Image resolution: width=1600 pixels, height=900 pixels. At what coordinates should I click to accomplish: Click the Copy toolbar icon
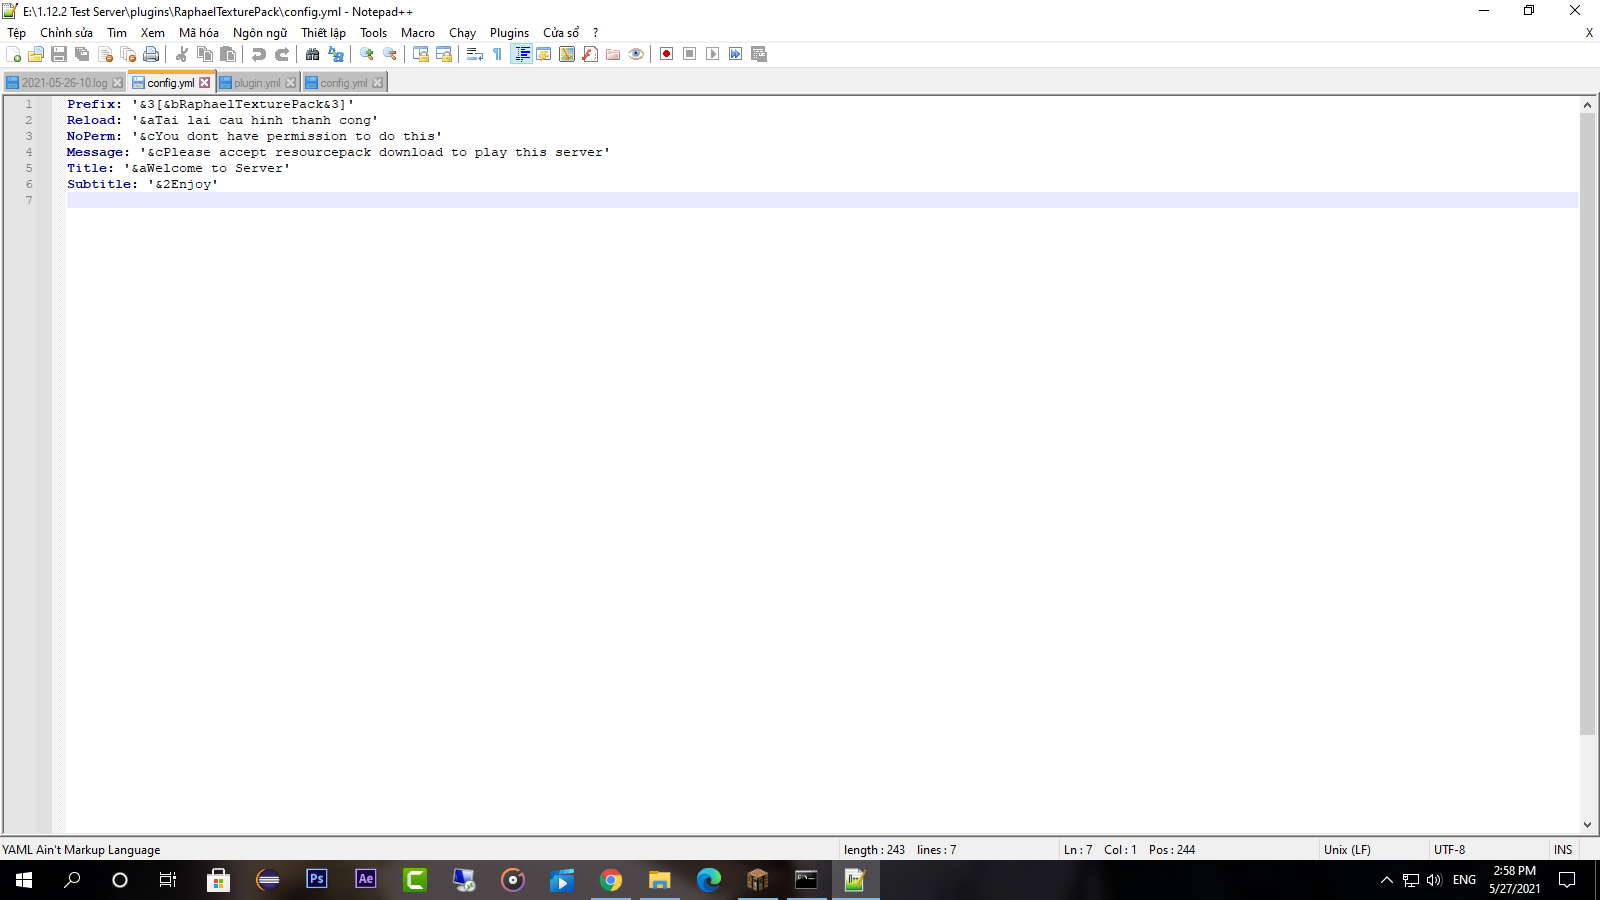205,54
